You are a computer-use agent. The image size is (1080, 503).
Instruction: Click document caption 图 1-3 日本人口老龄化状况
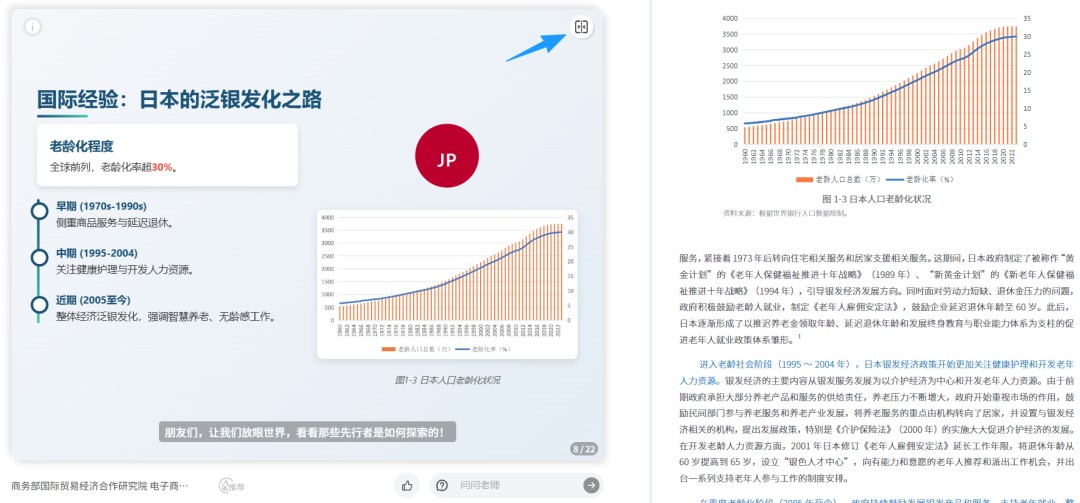tap(877, 199)
